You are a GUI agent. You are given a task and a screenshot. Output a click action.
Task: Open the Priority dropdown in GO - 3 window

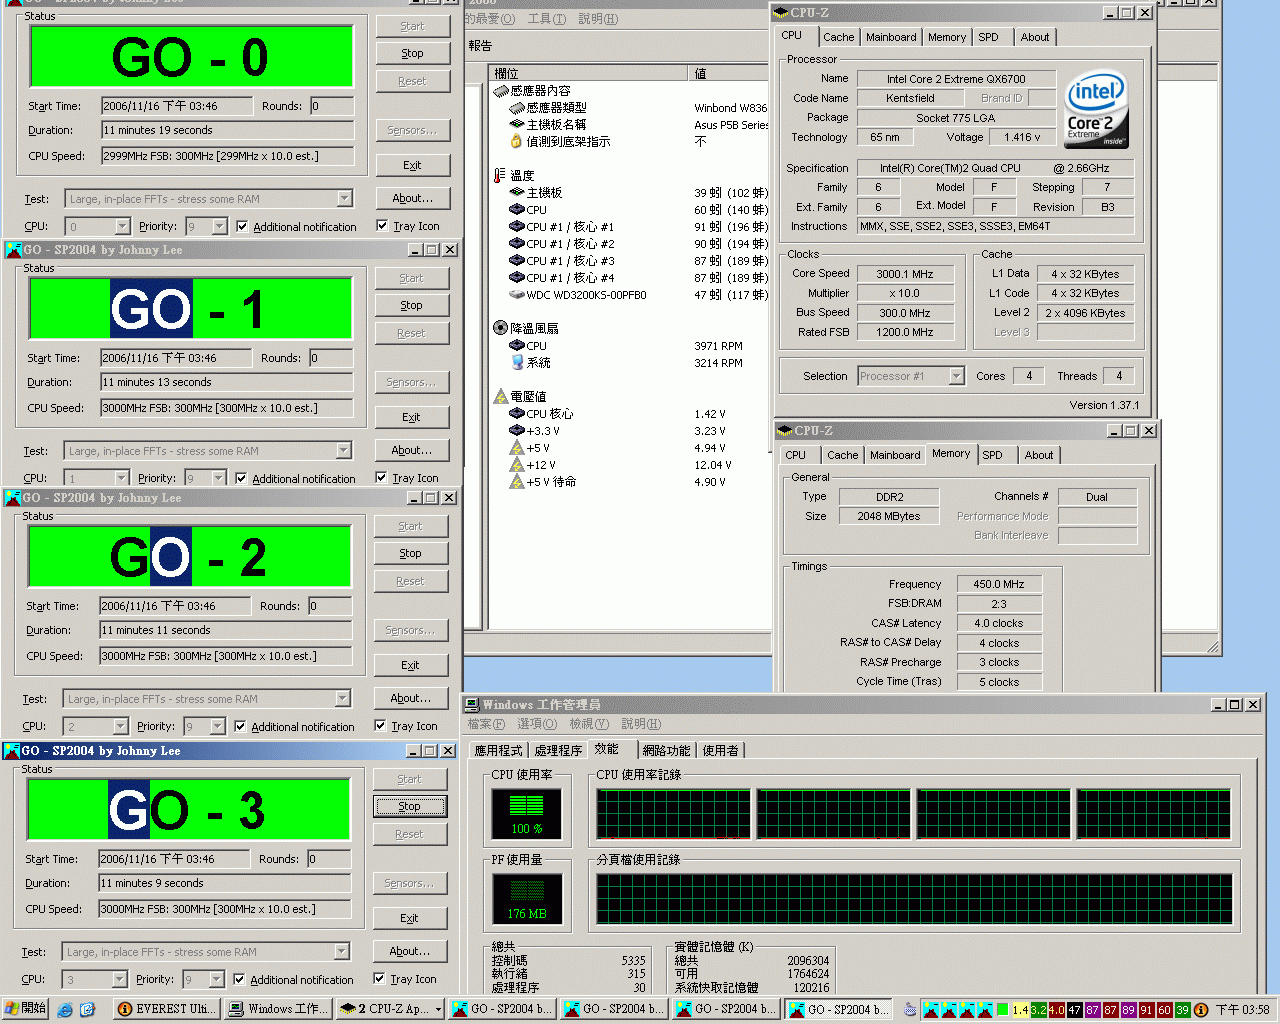point(216,980)
